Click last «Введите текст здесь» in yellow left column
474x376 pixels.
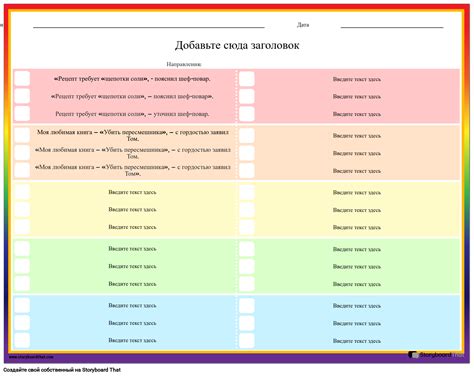132,227
